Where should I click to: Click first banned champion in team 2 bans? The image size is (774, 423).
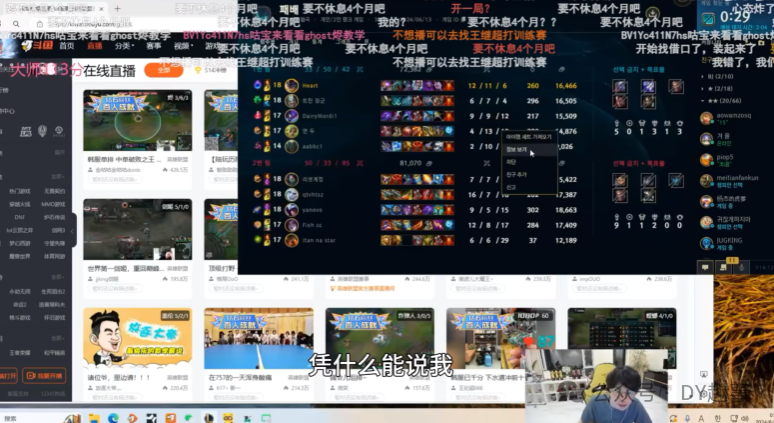[620, 180]
